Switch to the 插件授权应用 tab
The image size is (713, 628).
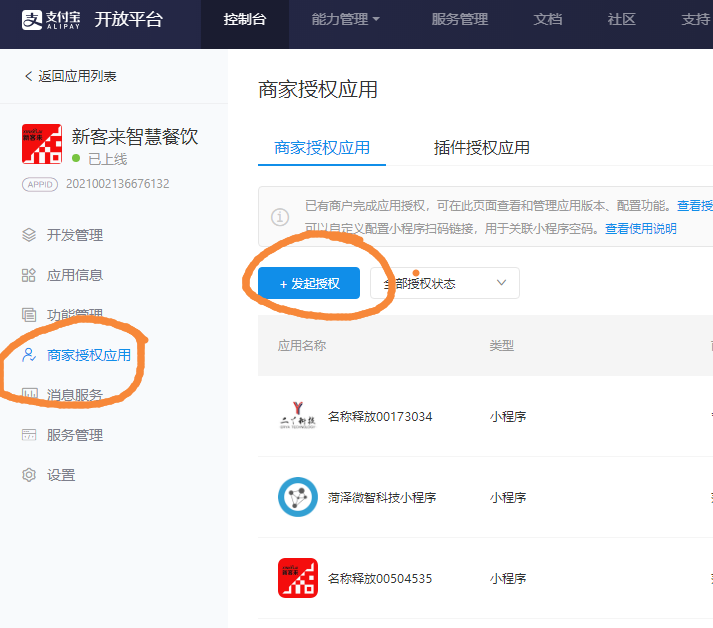(482, 148)
